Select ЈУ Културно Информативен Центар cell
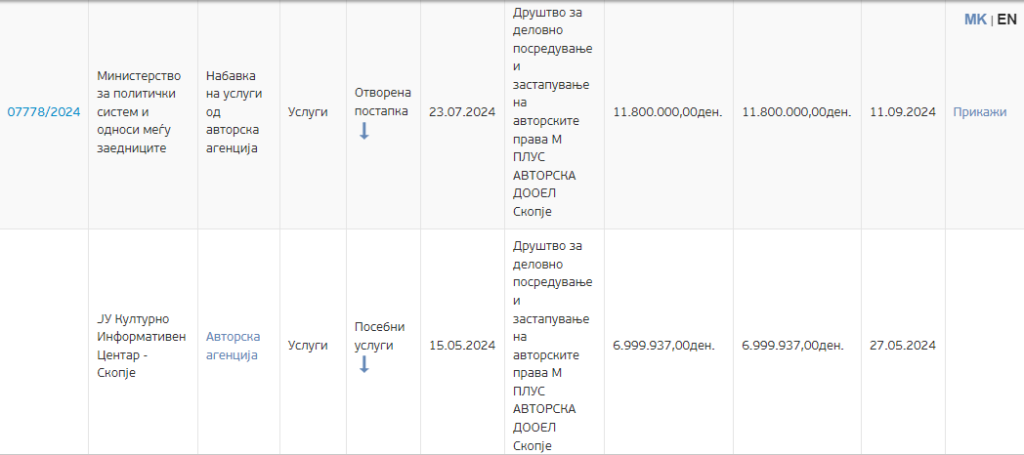The image size is (1024, 455). click(x=141, y=346)
